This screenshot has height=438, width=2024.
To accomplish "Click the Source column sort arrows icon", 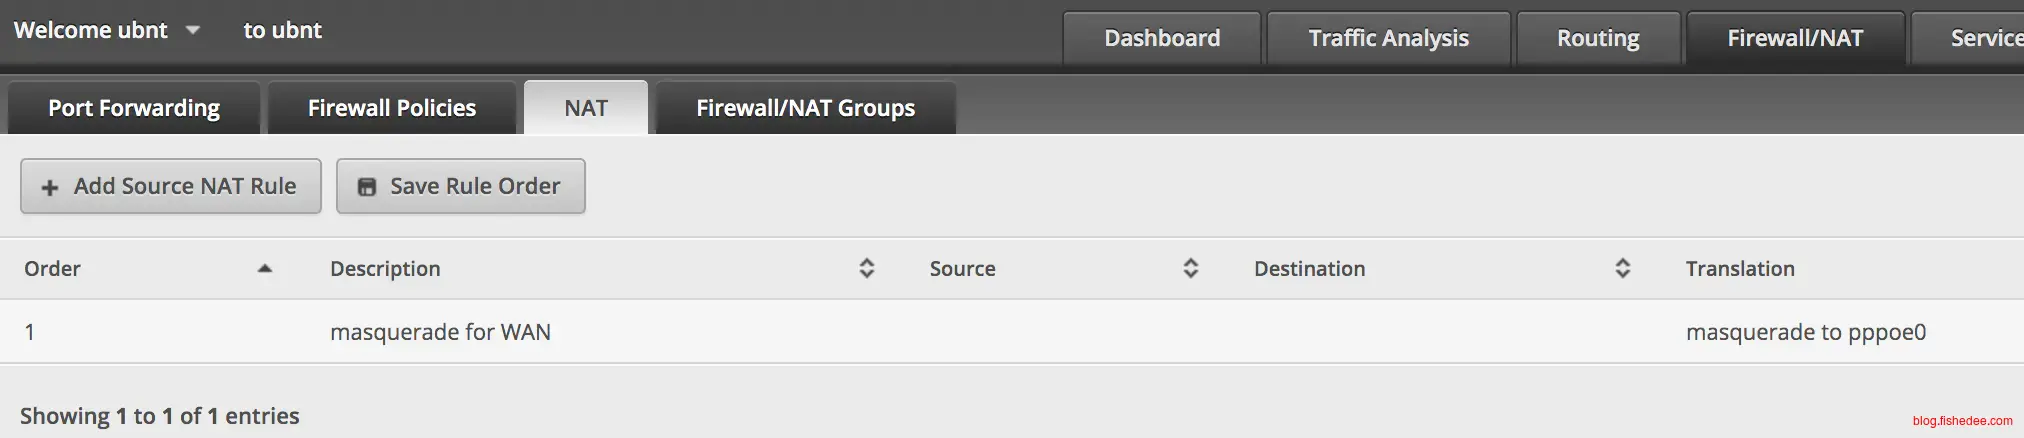I will coord(1190,268).
